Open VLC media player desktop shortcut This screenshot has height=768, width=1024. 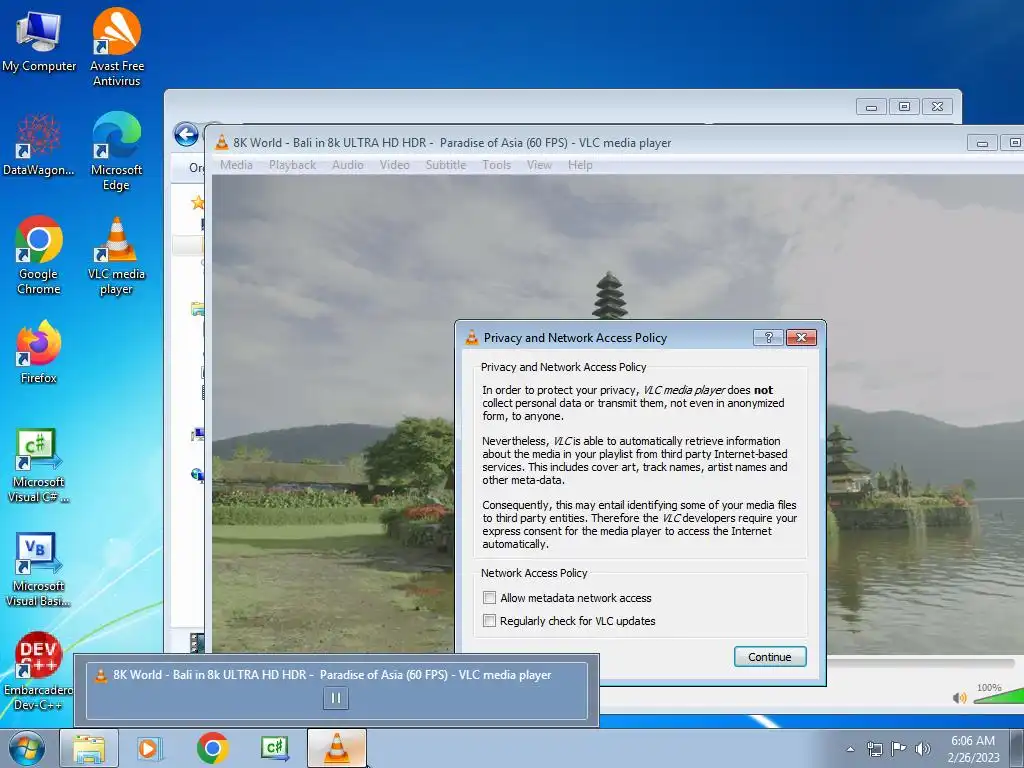(116, 255)
